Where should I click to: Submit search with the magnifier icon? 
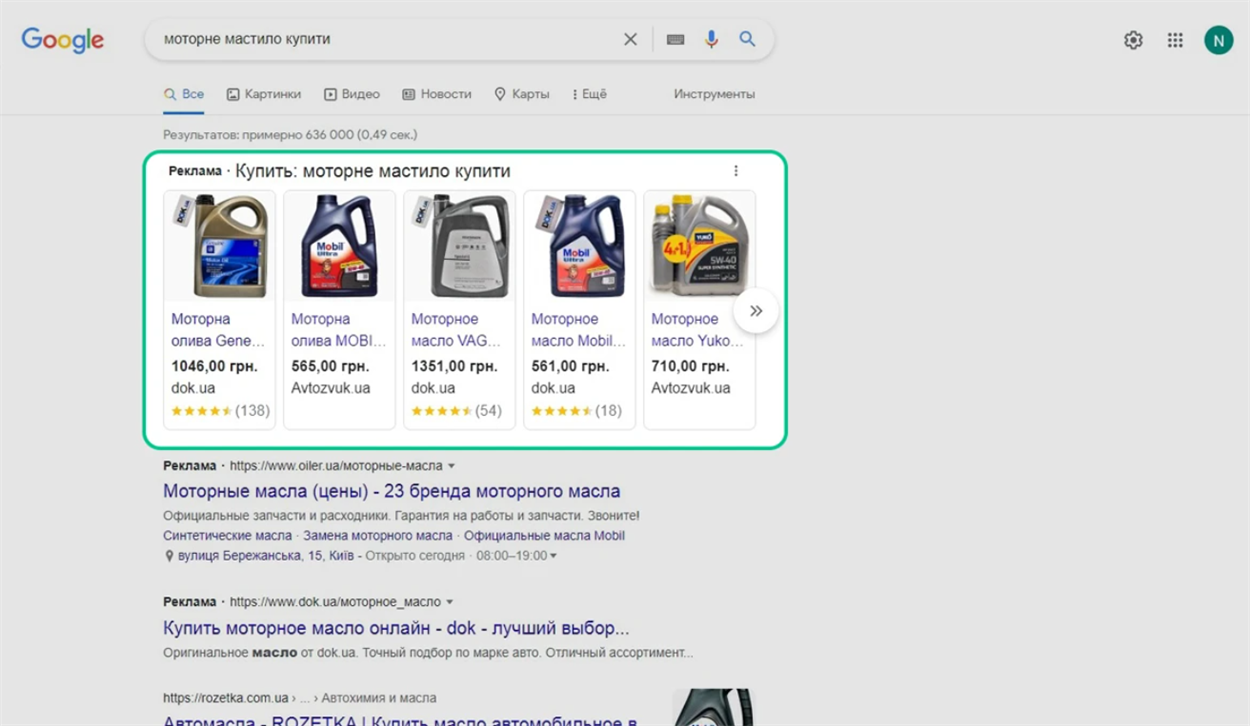point(747,39)
